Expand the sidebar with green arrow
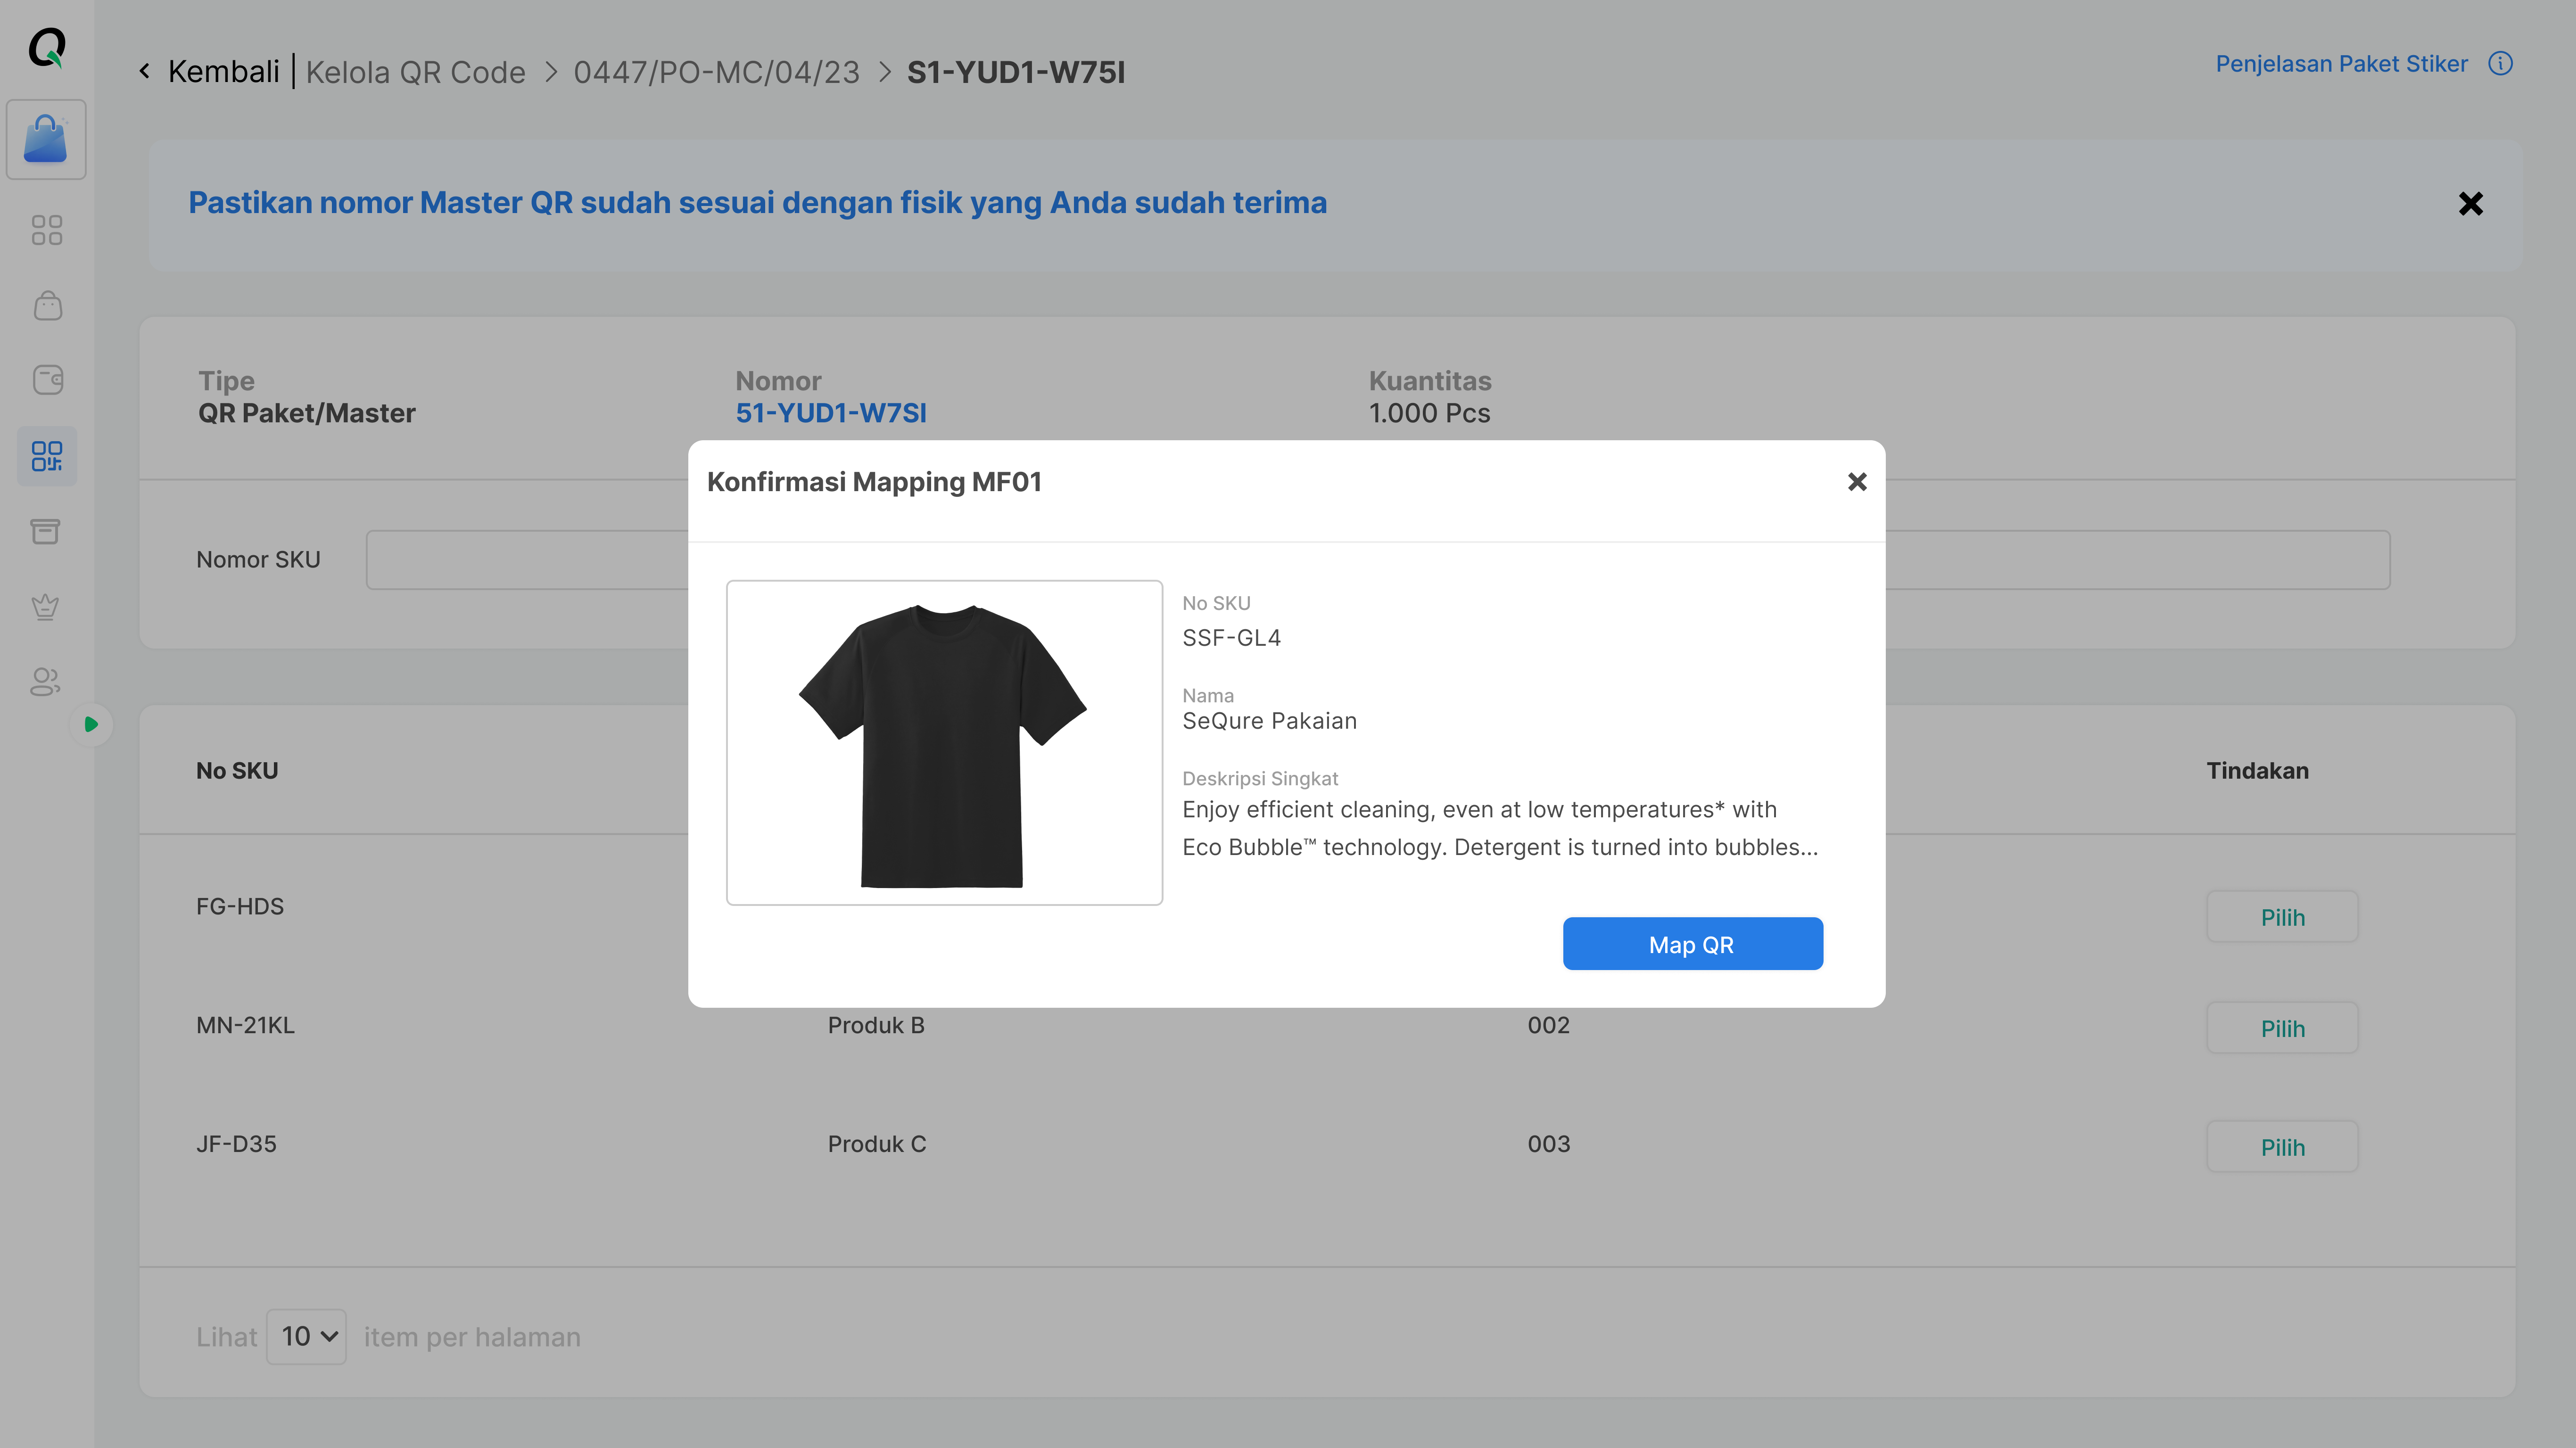The width and height of the screenshot is (2576, 1448). [91, 724]
